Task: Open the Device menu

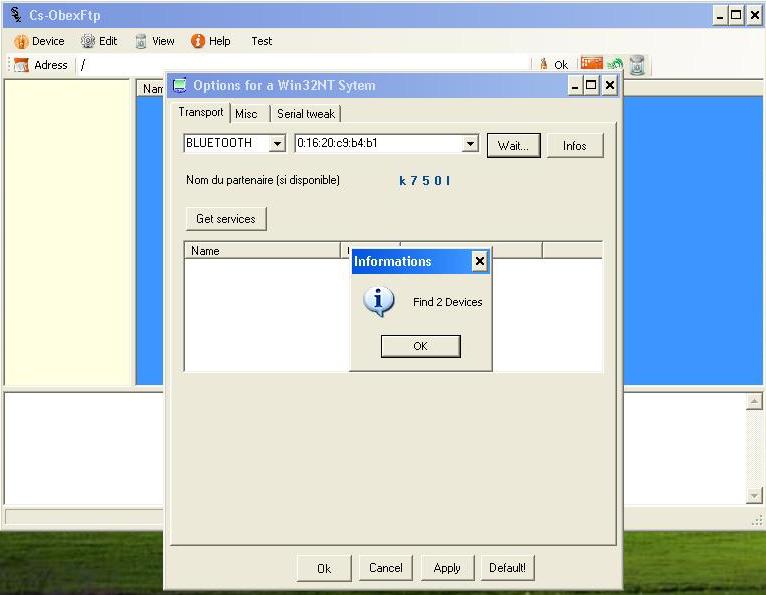Action: pos(39,41)
